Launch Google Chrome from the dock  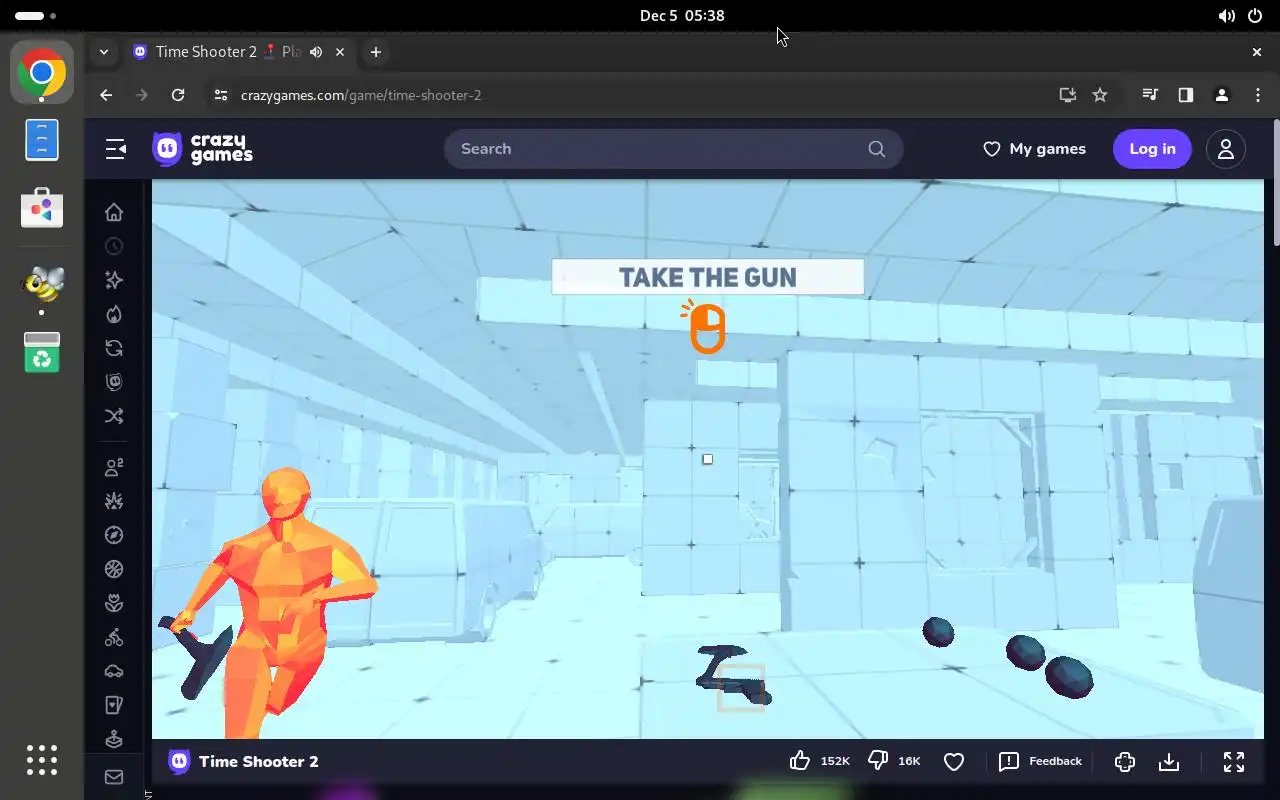click(x=42, y=72)
